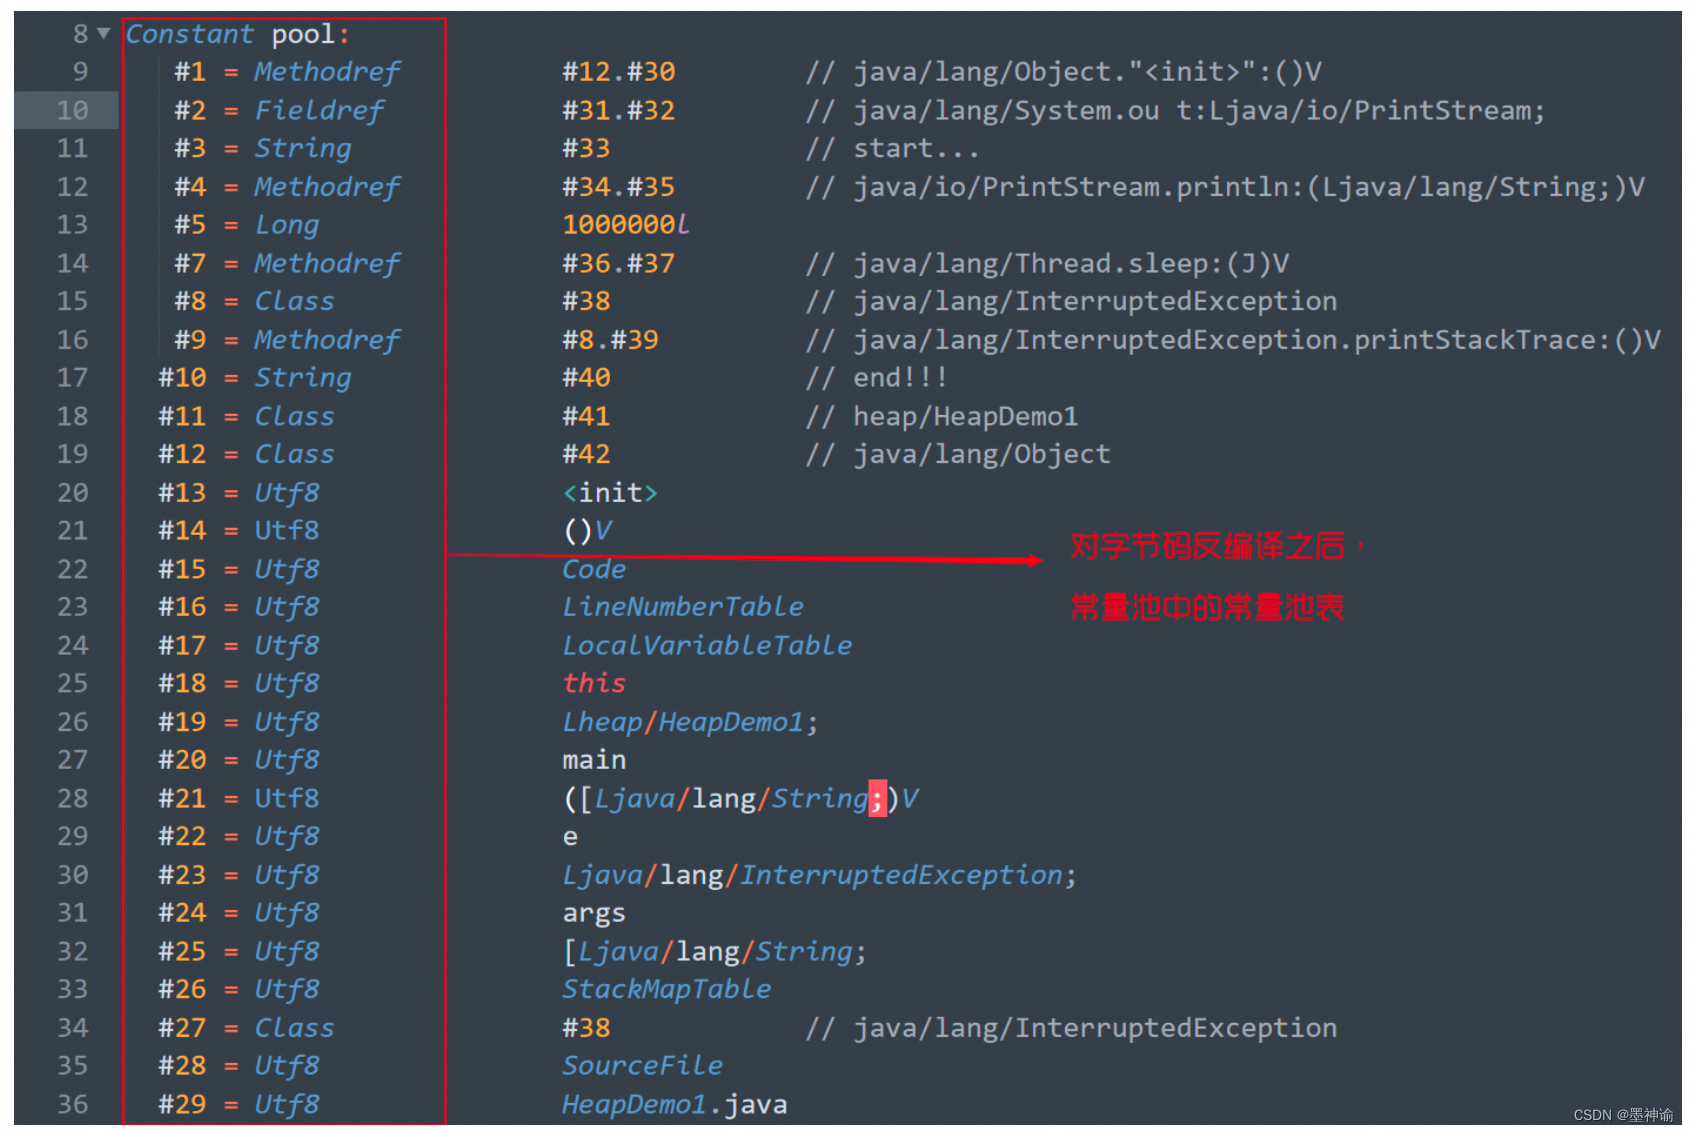Image resolution: width=1690 pixels, height=1132 pixels.
Task: Click the 'start...' comment text
Action: (x=915, y=148)
